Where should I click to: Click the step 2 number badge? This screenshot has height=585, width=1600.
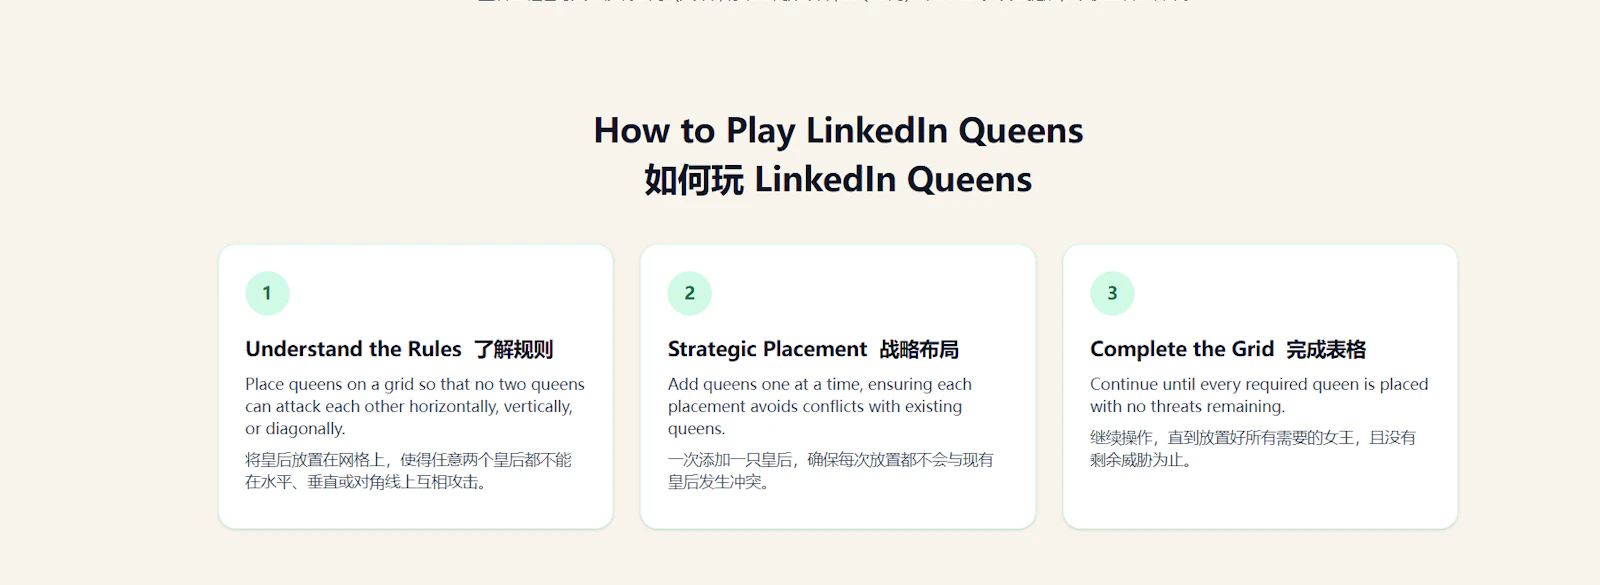point(689,293)
